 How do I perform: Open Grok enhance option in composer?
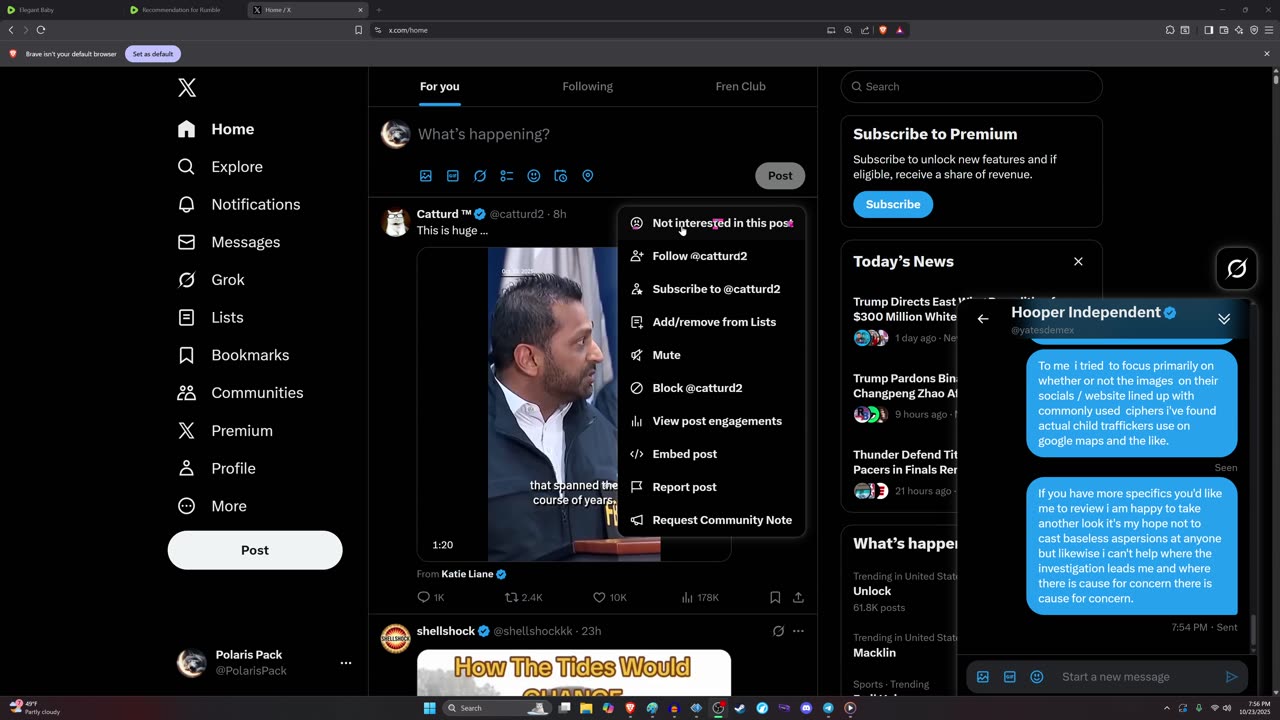[x=480, y=176]
